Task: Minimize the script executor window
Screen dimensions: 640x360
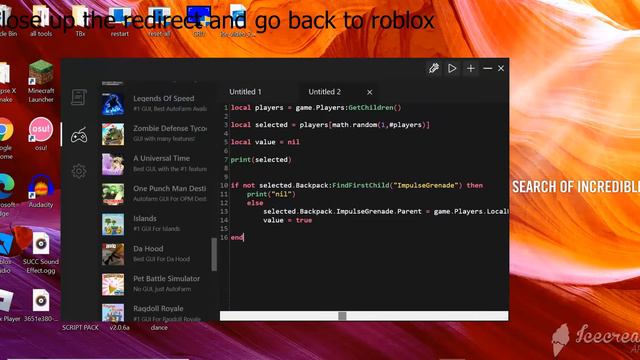Action: coord(487,68)
